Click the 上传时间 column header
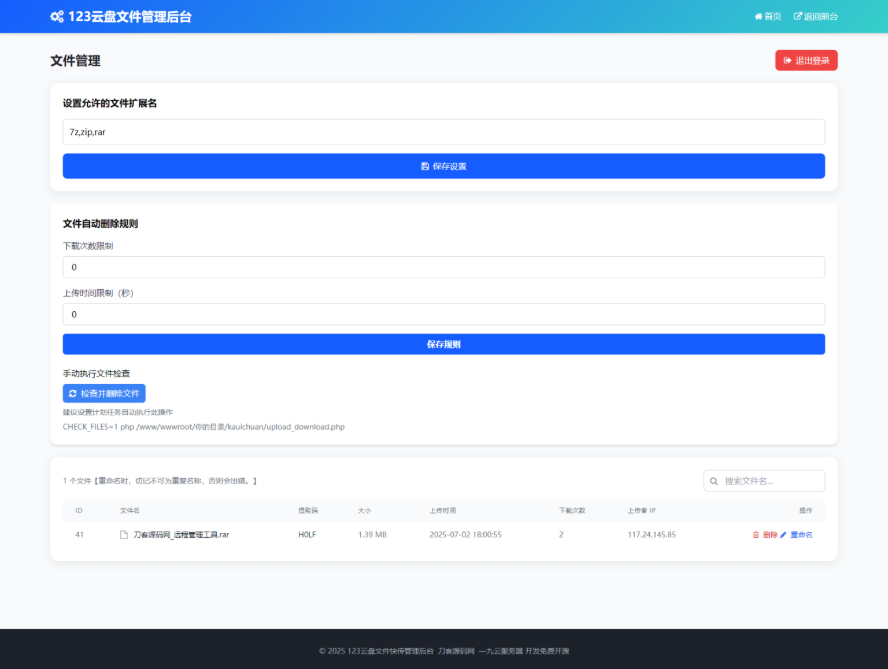This screenshot has width=888, height=669. [442, 510]
